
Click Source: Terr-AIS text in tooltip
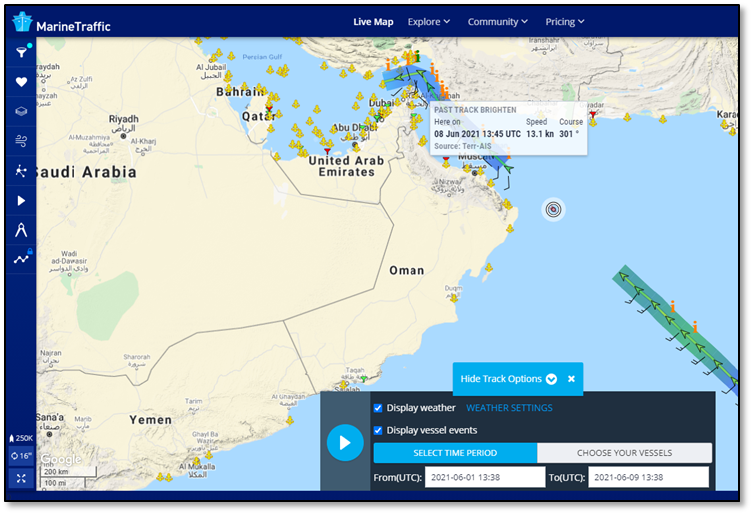tap(462, 146)
